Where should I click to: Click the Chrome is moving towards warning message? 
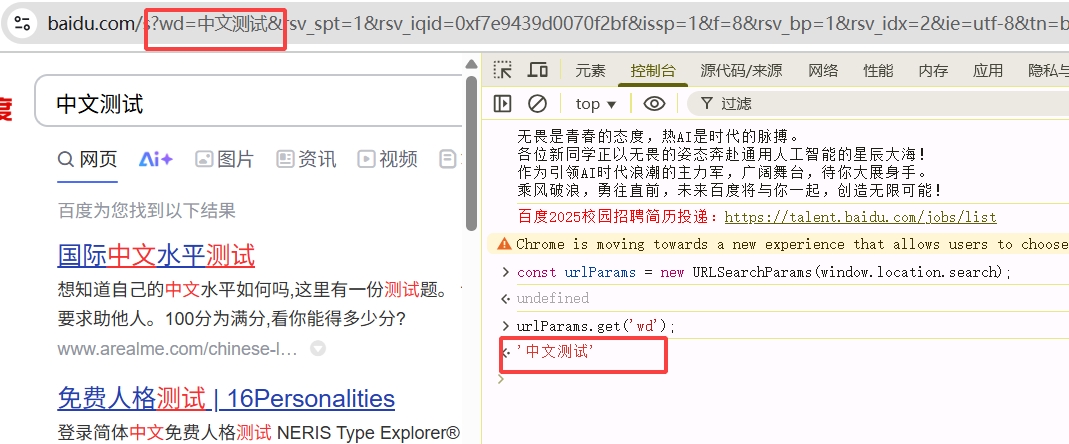pos(792,244)
